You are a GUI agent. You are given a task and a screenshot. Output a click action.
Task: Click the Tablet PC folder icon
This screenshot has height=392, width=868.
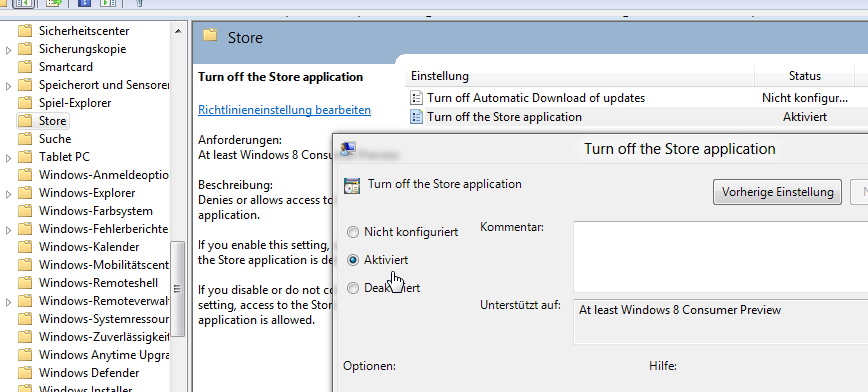tap(25, 157)
